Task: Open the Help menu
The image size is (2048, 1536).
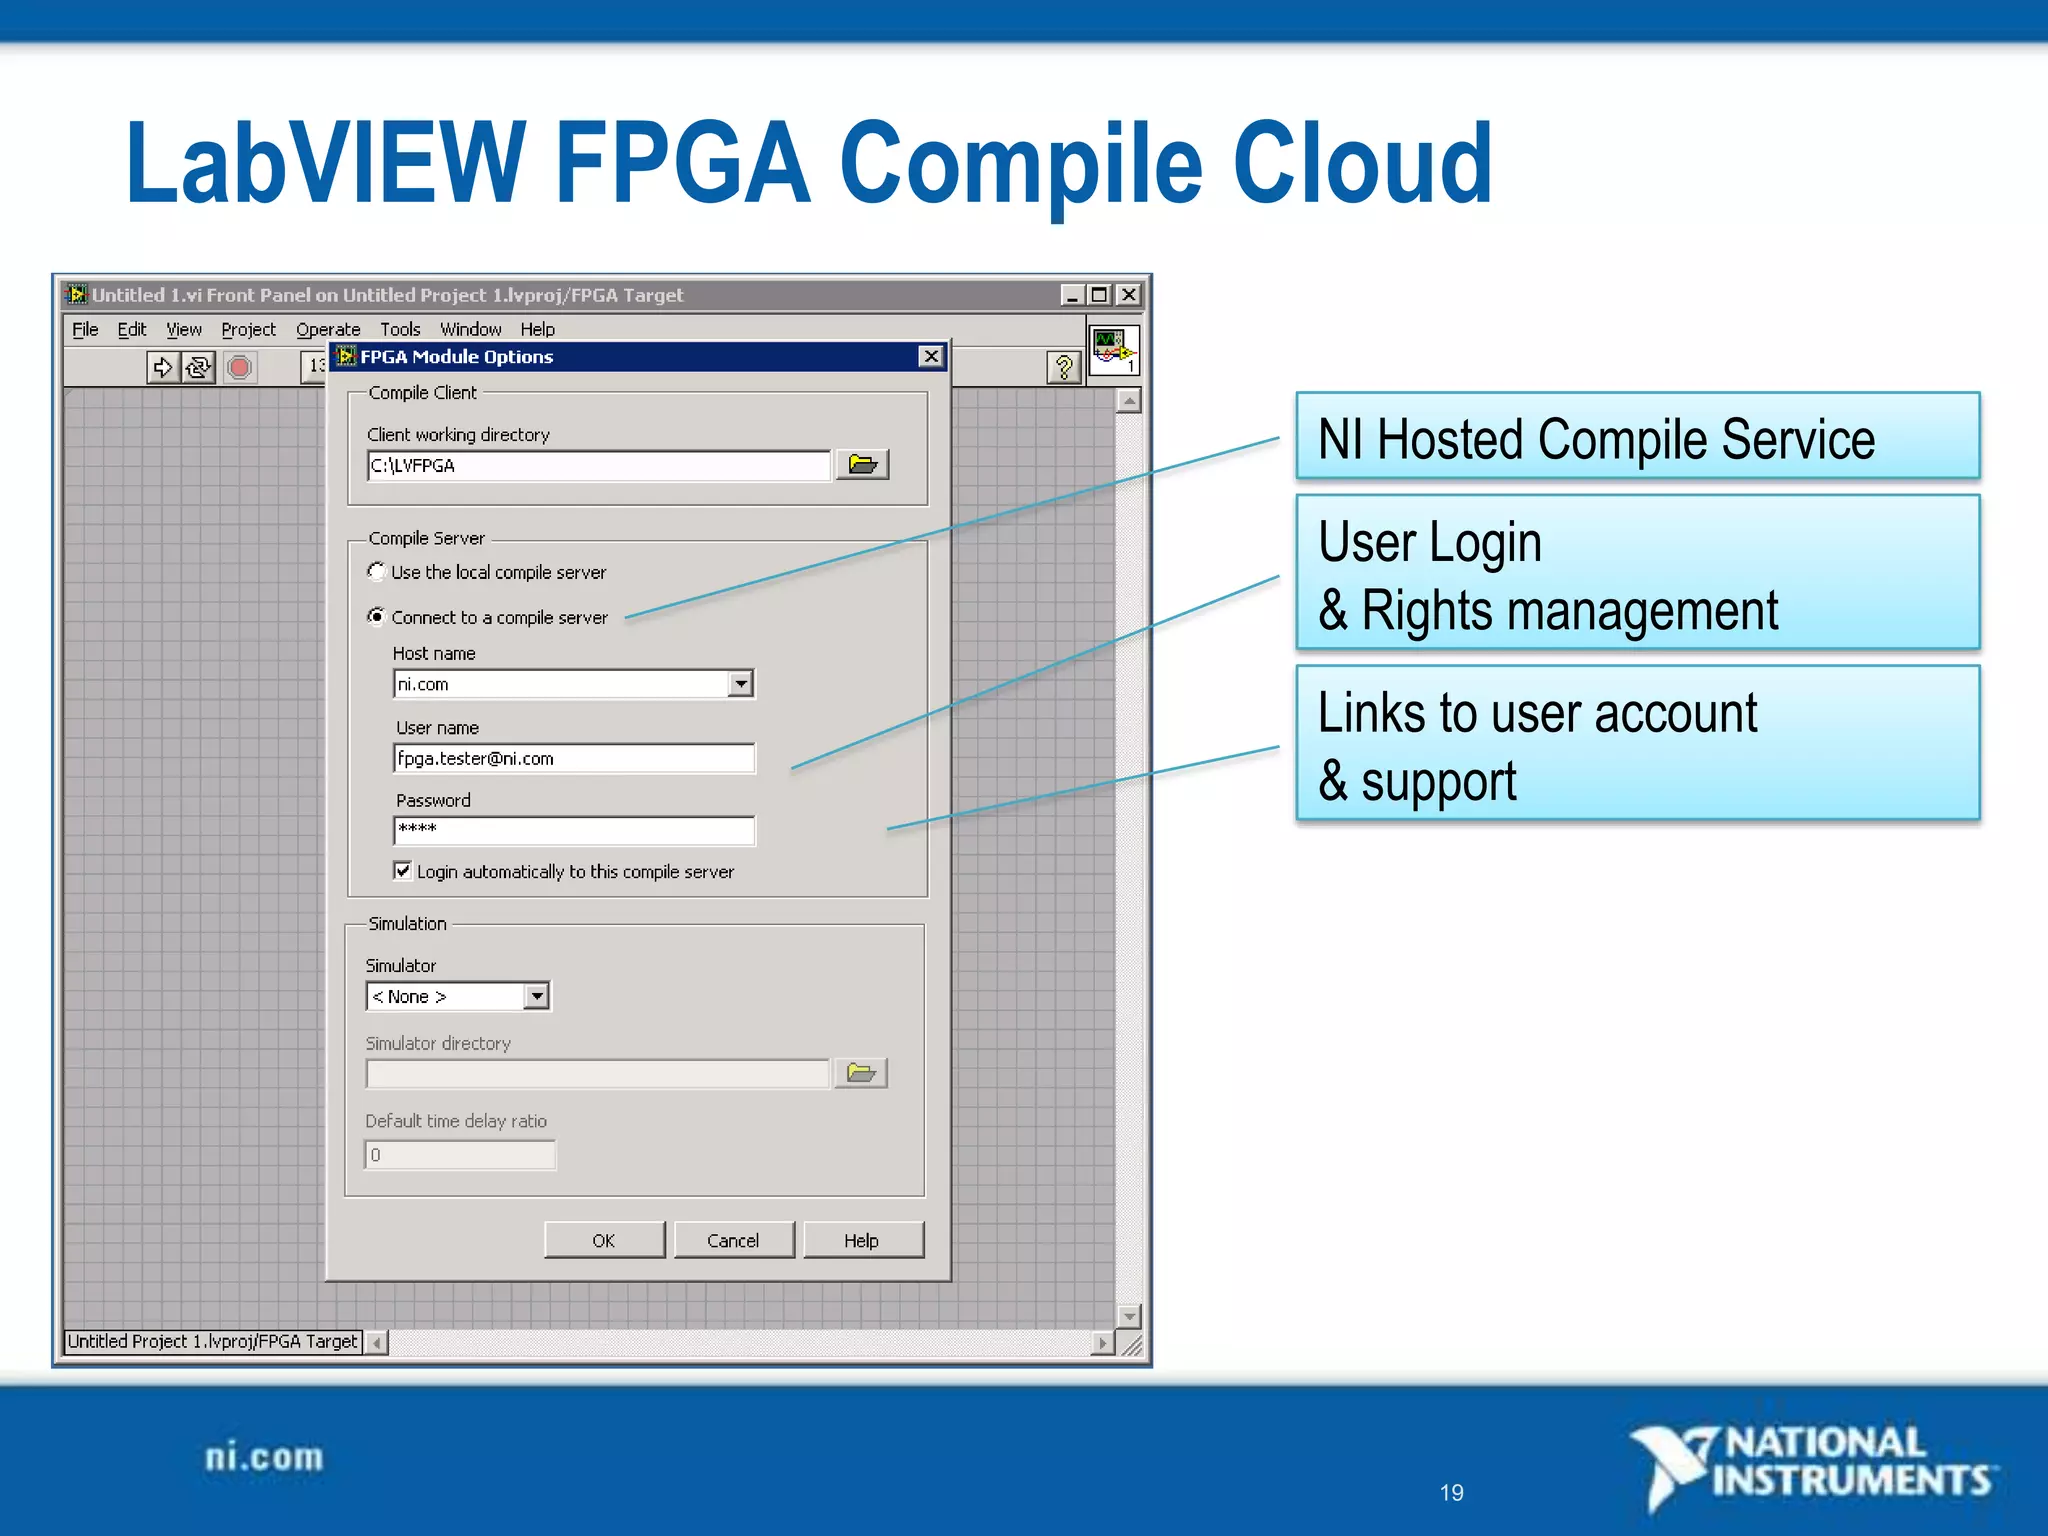Action: coord(537,329)
